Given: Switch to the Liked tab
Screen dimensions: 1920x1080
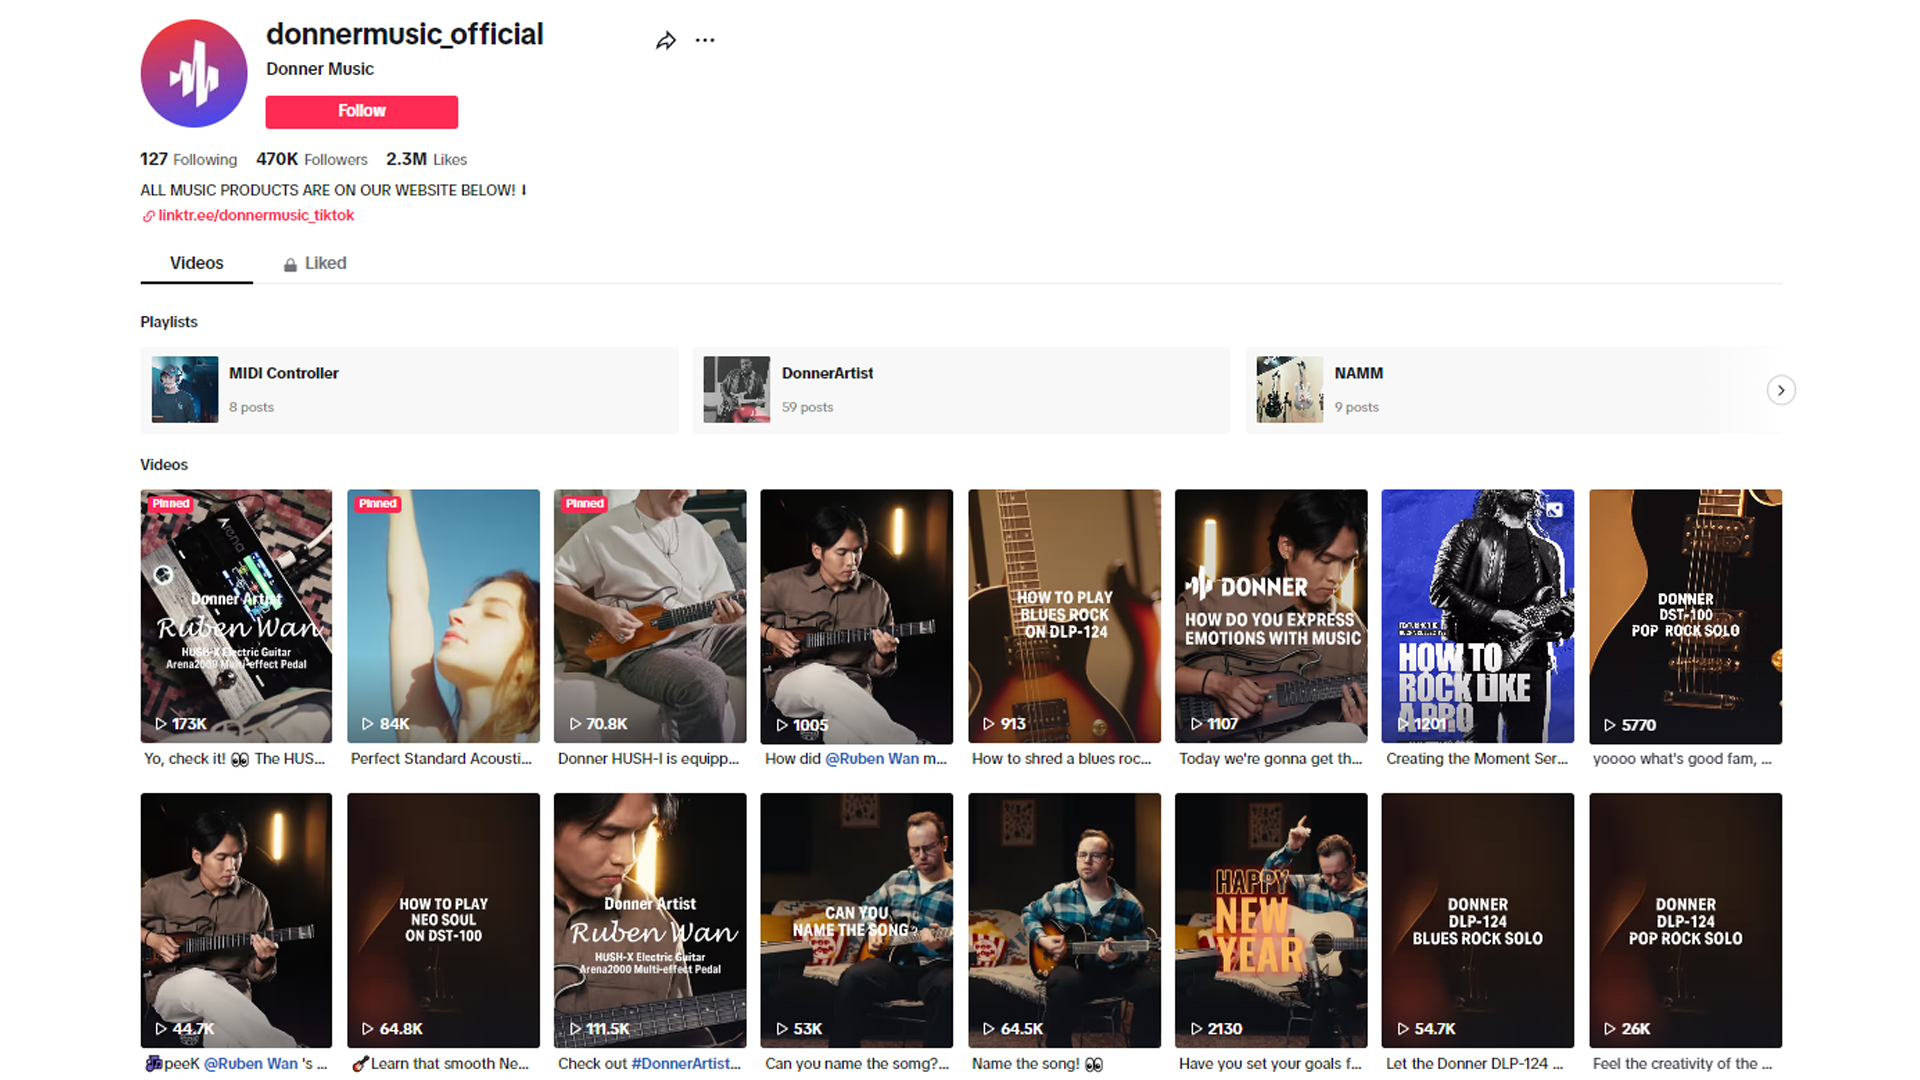Looking at the screenshot, I should pyautogui.click(x=324, y=263).
